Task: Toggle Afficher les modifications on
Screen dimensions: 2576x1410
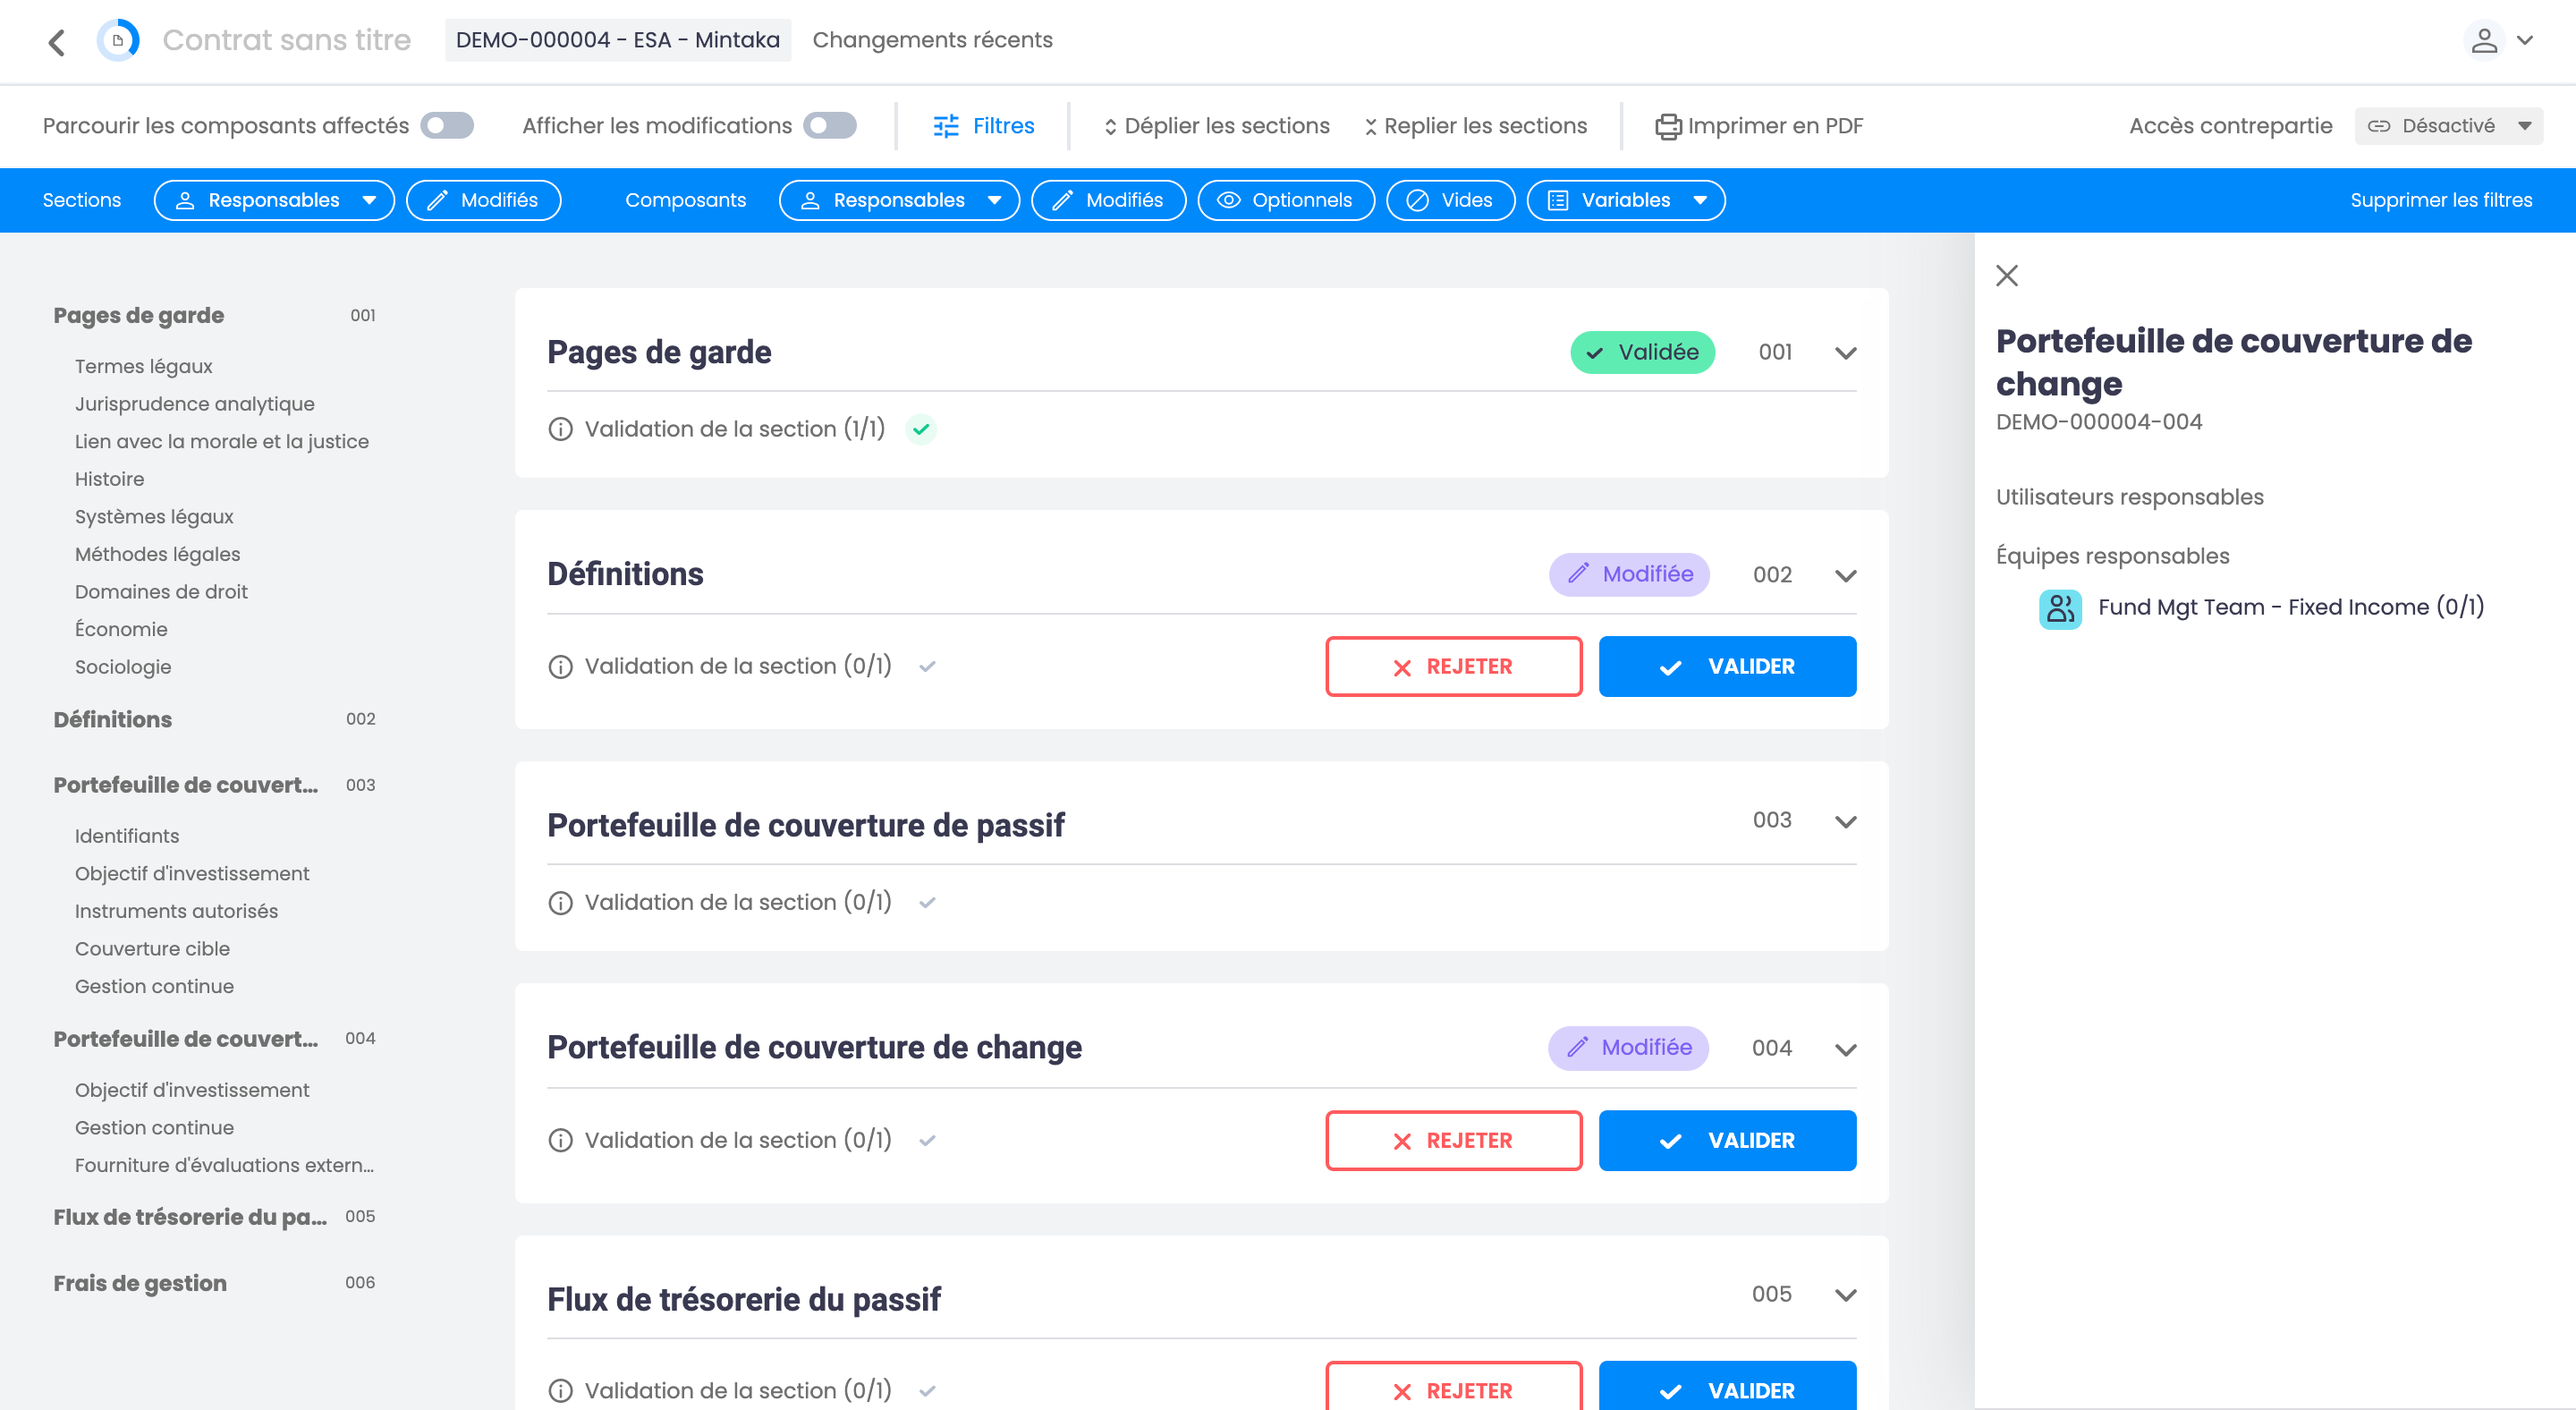Action: 829,126
